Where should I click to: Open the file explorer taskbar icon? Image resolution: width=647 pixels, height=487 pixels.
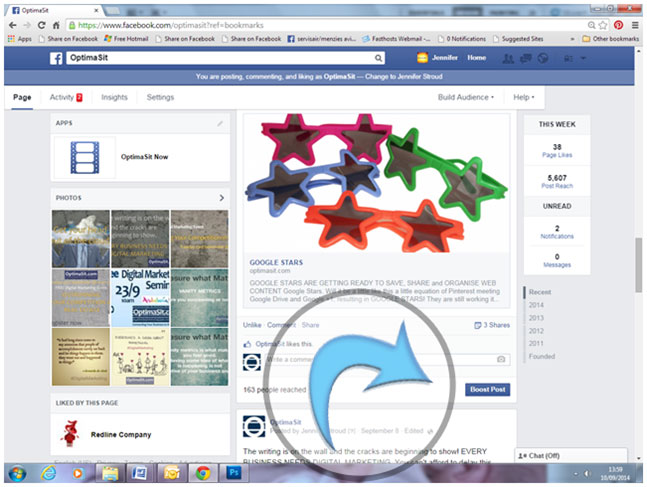click(x=110, y=473)
